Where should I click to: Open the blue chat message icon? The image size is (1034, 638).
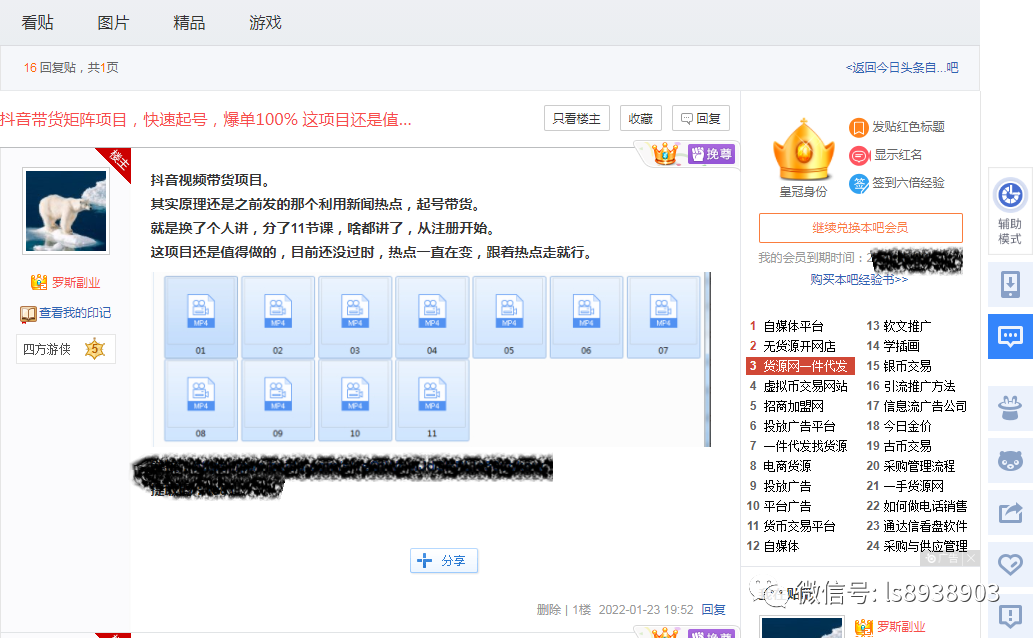1010,336
